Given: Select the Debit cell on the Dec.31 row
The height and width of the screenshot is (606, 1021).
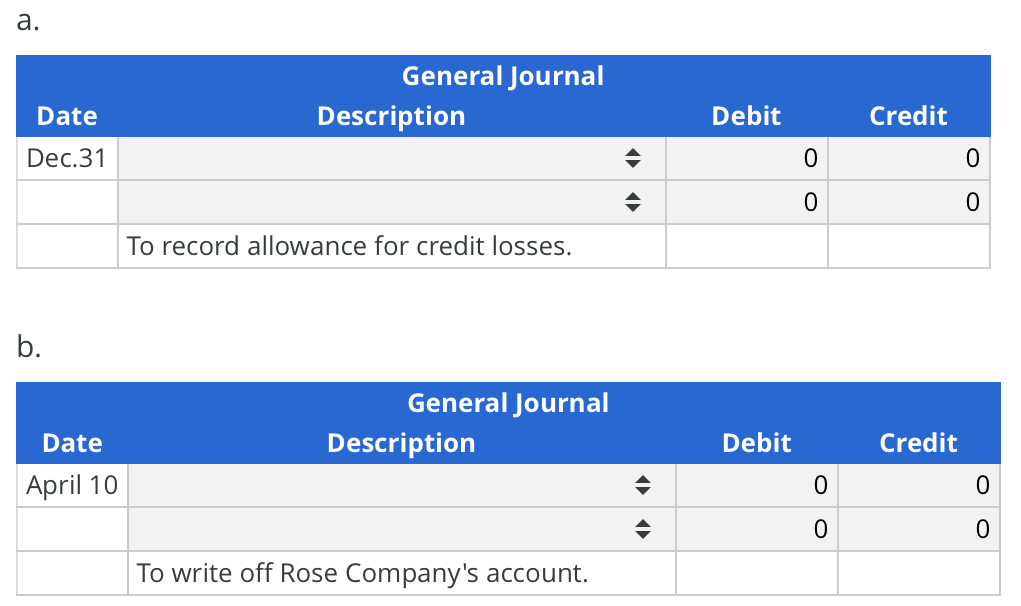Looking at the screenshot, I should (x=746, y=157).
